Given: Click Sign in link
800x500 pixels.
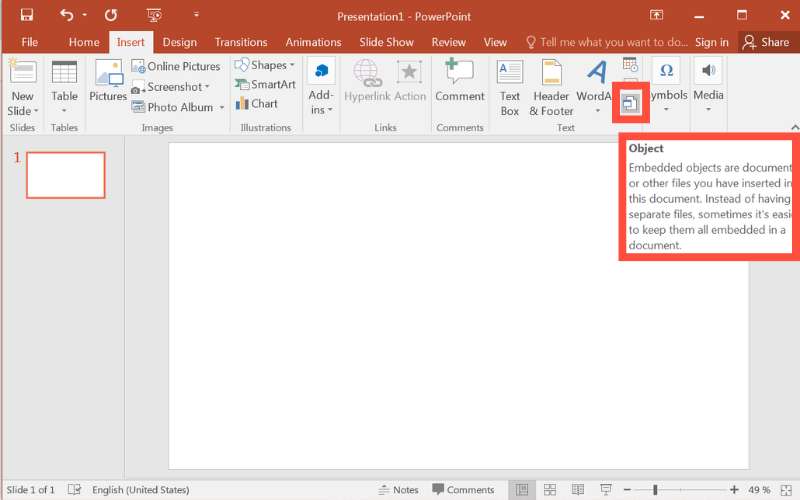Looking at the screenshot, I should coord(711,42).
